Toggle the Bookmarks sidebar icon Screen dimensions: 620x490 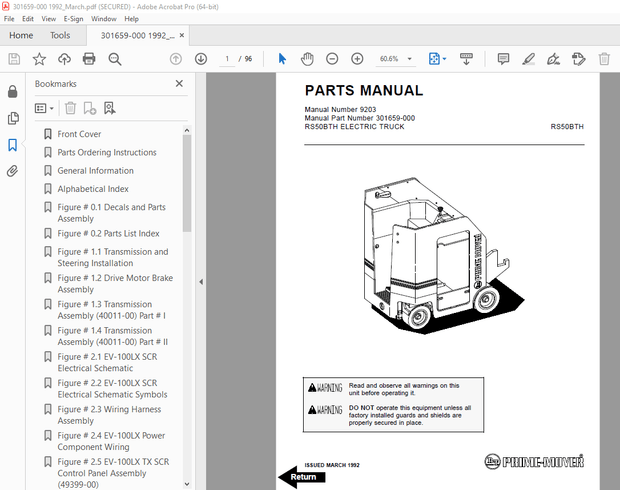coord(13,145)
